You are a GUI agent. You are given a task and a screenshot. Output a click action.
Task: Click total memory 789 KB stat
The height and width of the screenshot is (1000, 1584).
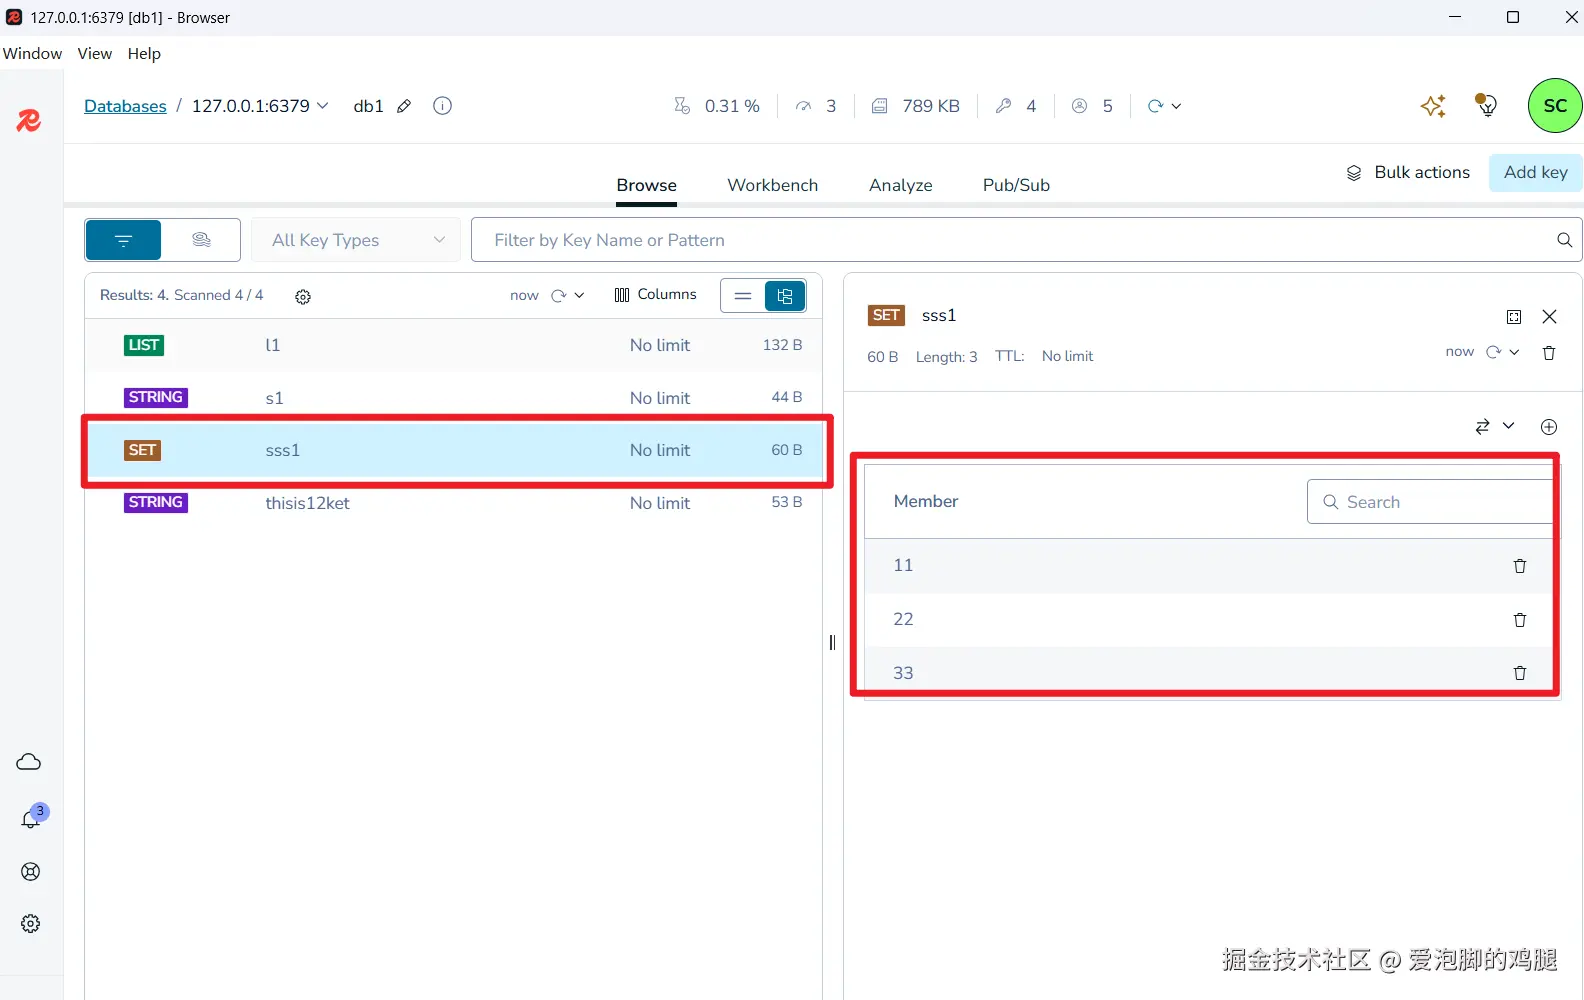click(x=916, y=106)
